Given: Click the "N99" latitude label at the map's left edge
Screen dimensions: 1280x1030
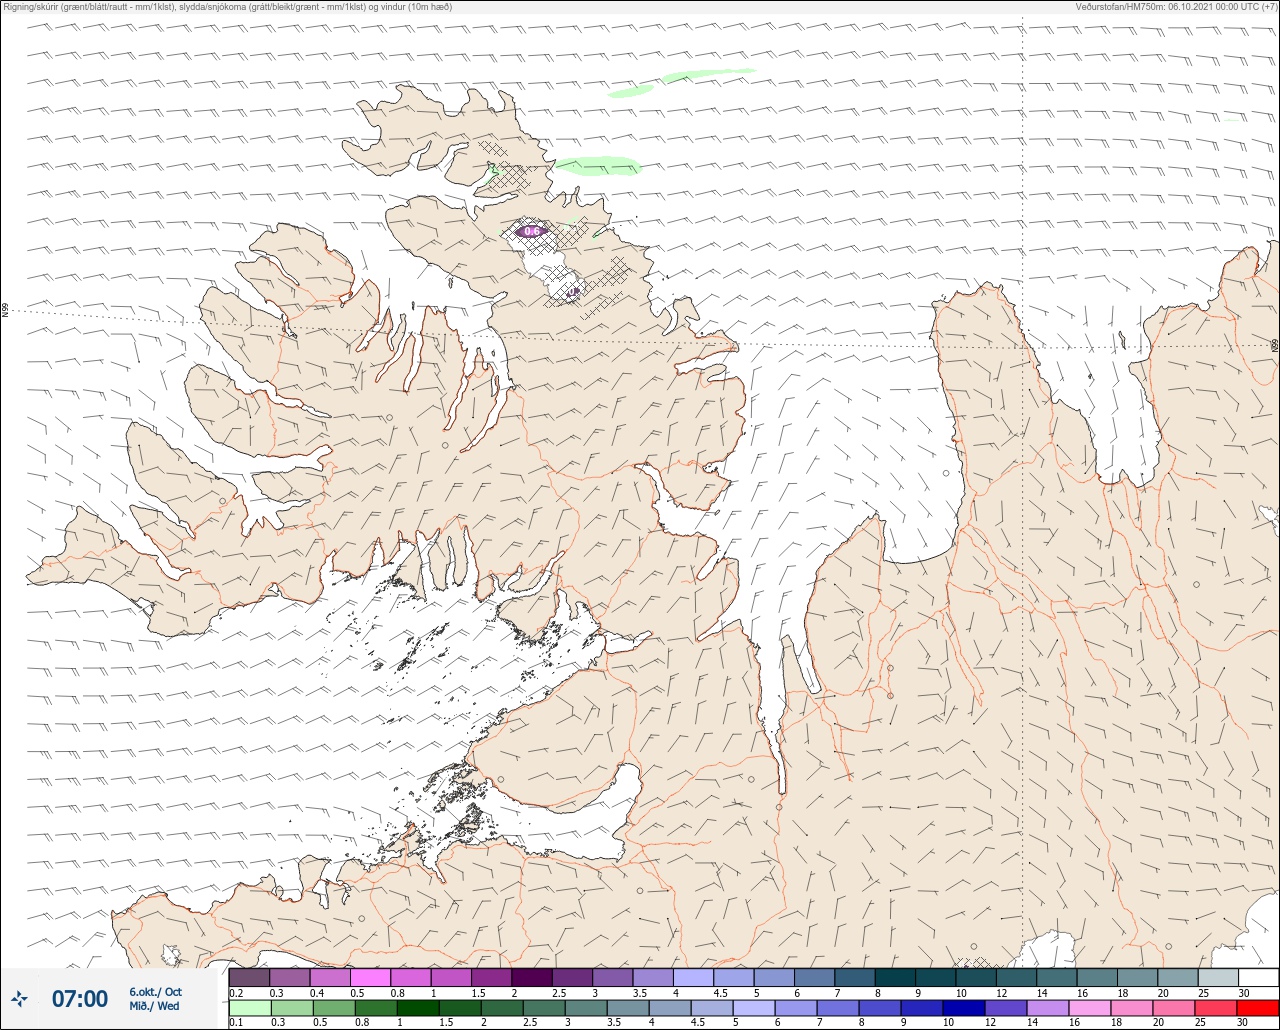Looking at the screenshot, I should 5,311.
